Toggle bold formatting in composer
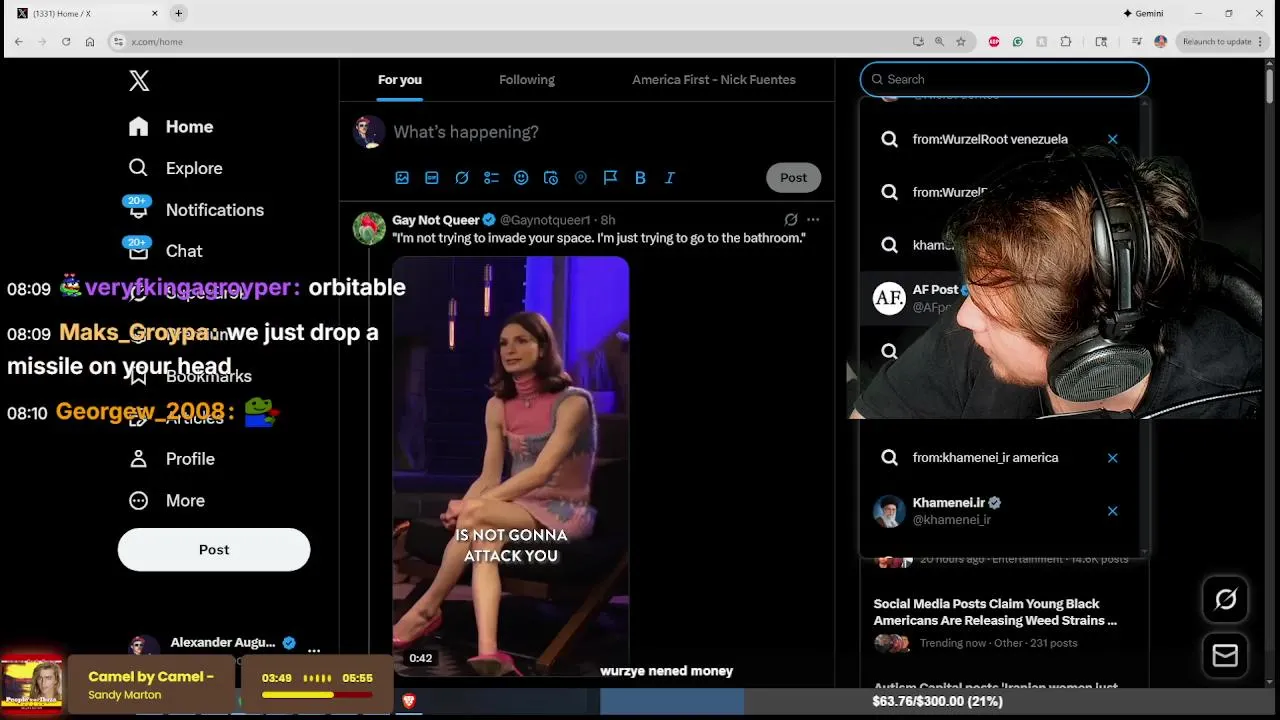This screenshot has height=720, width=1280. [640, 178]
